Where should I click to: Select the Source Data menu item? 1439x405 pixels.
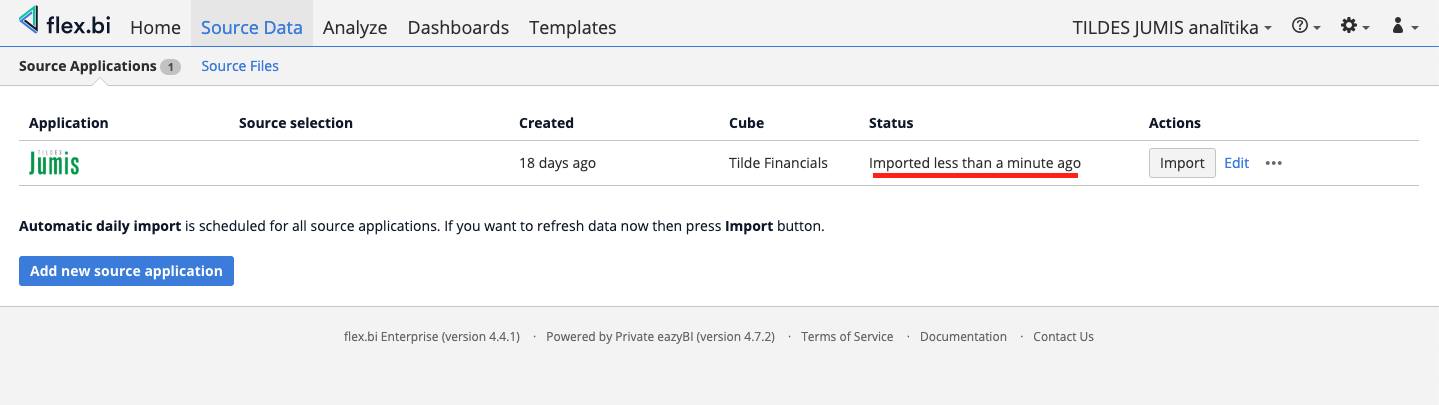[251, 27]
